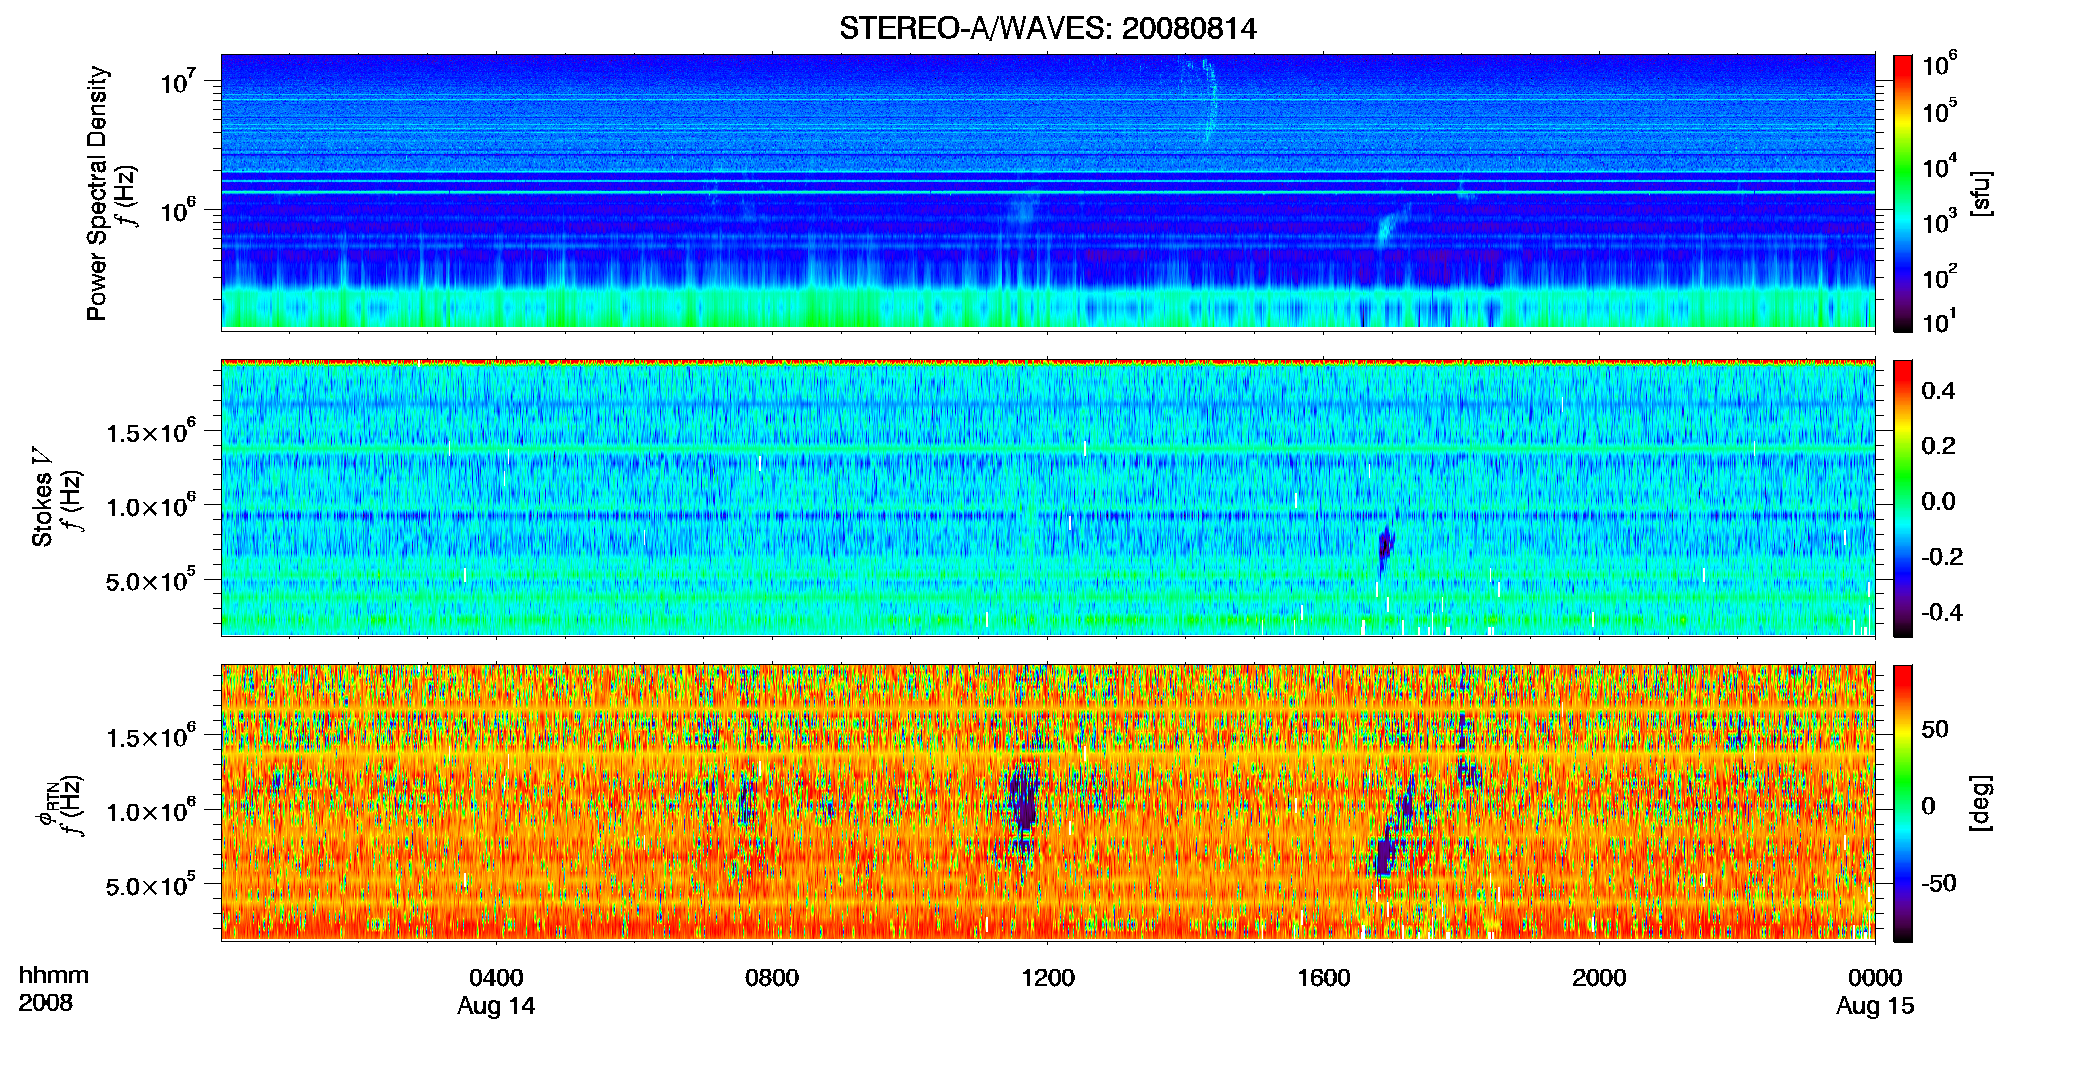Click the 1.0×10^6 tick in the Stokes V panel

151,506
